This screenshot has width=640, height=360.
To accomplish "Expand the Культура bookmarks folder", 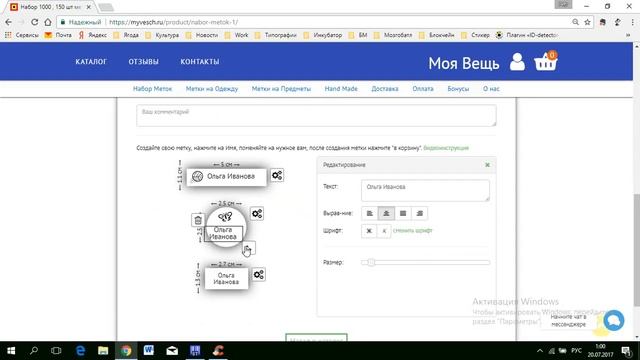I will (x=162, y=35).
